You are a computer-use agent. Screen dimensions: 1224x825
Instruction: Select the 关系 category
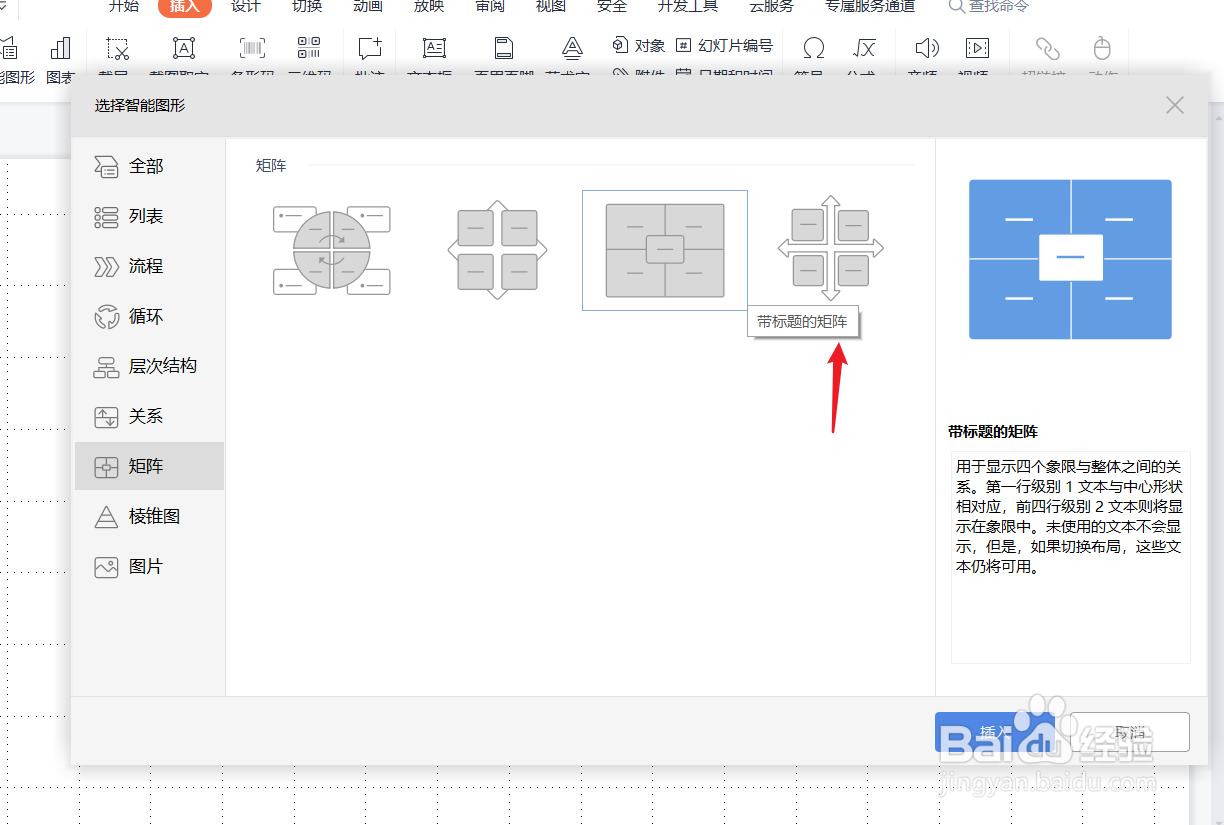pyautogui.click(x=149, y=416)
